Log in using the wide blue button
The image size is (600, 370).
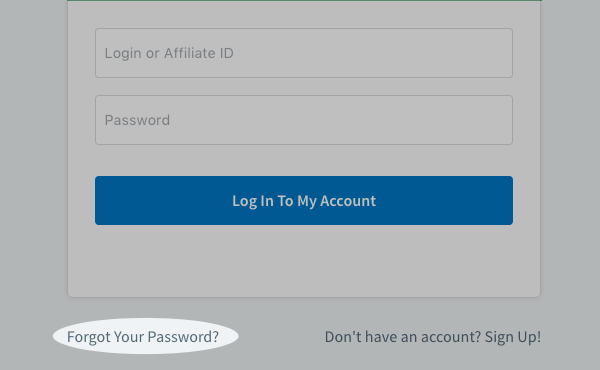[304, 200]
